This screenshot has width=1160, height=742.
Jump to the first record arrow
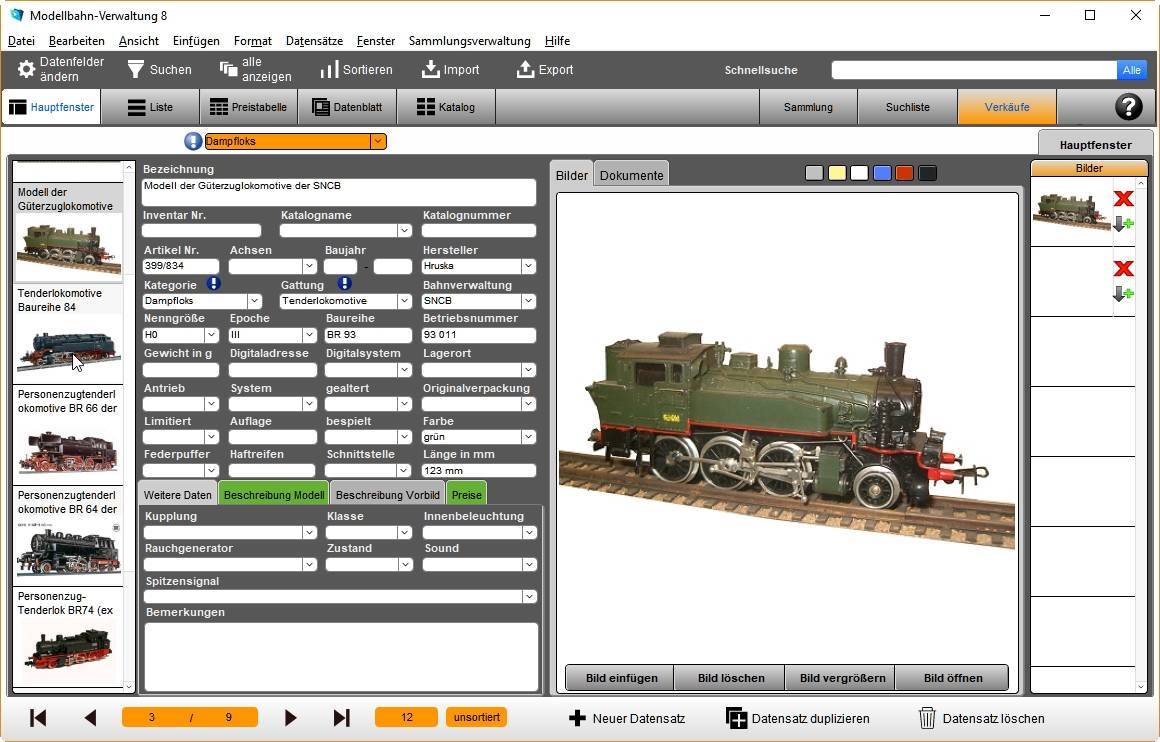tap(38, 718)
